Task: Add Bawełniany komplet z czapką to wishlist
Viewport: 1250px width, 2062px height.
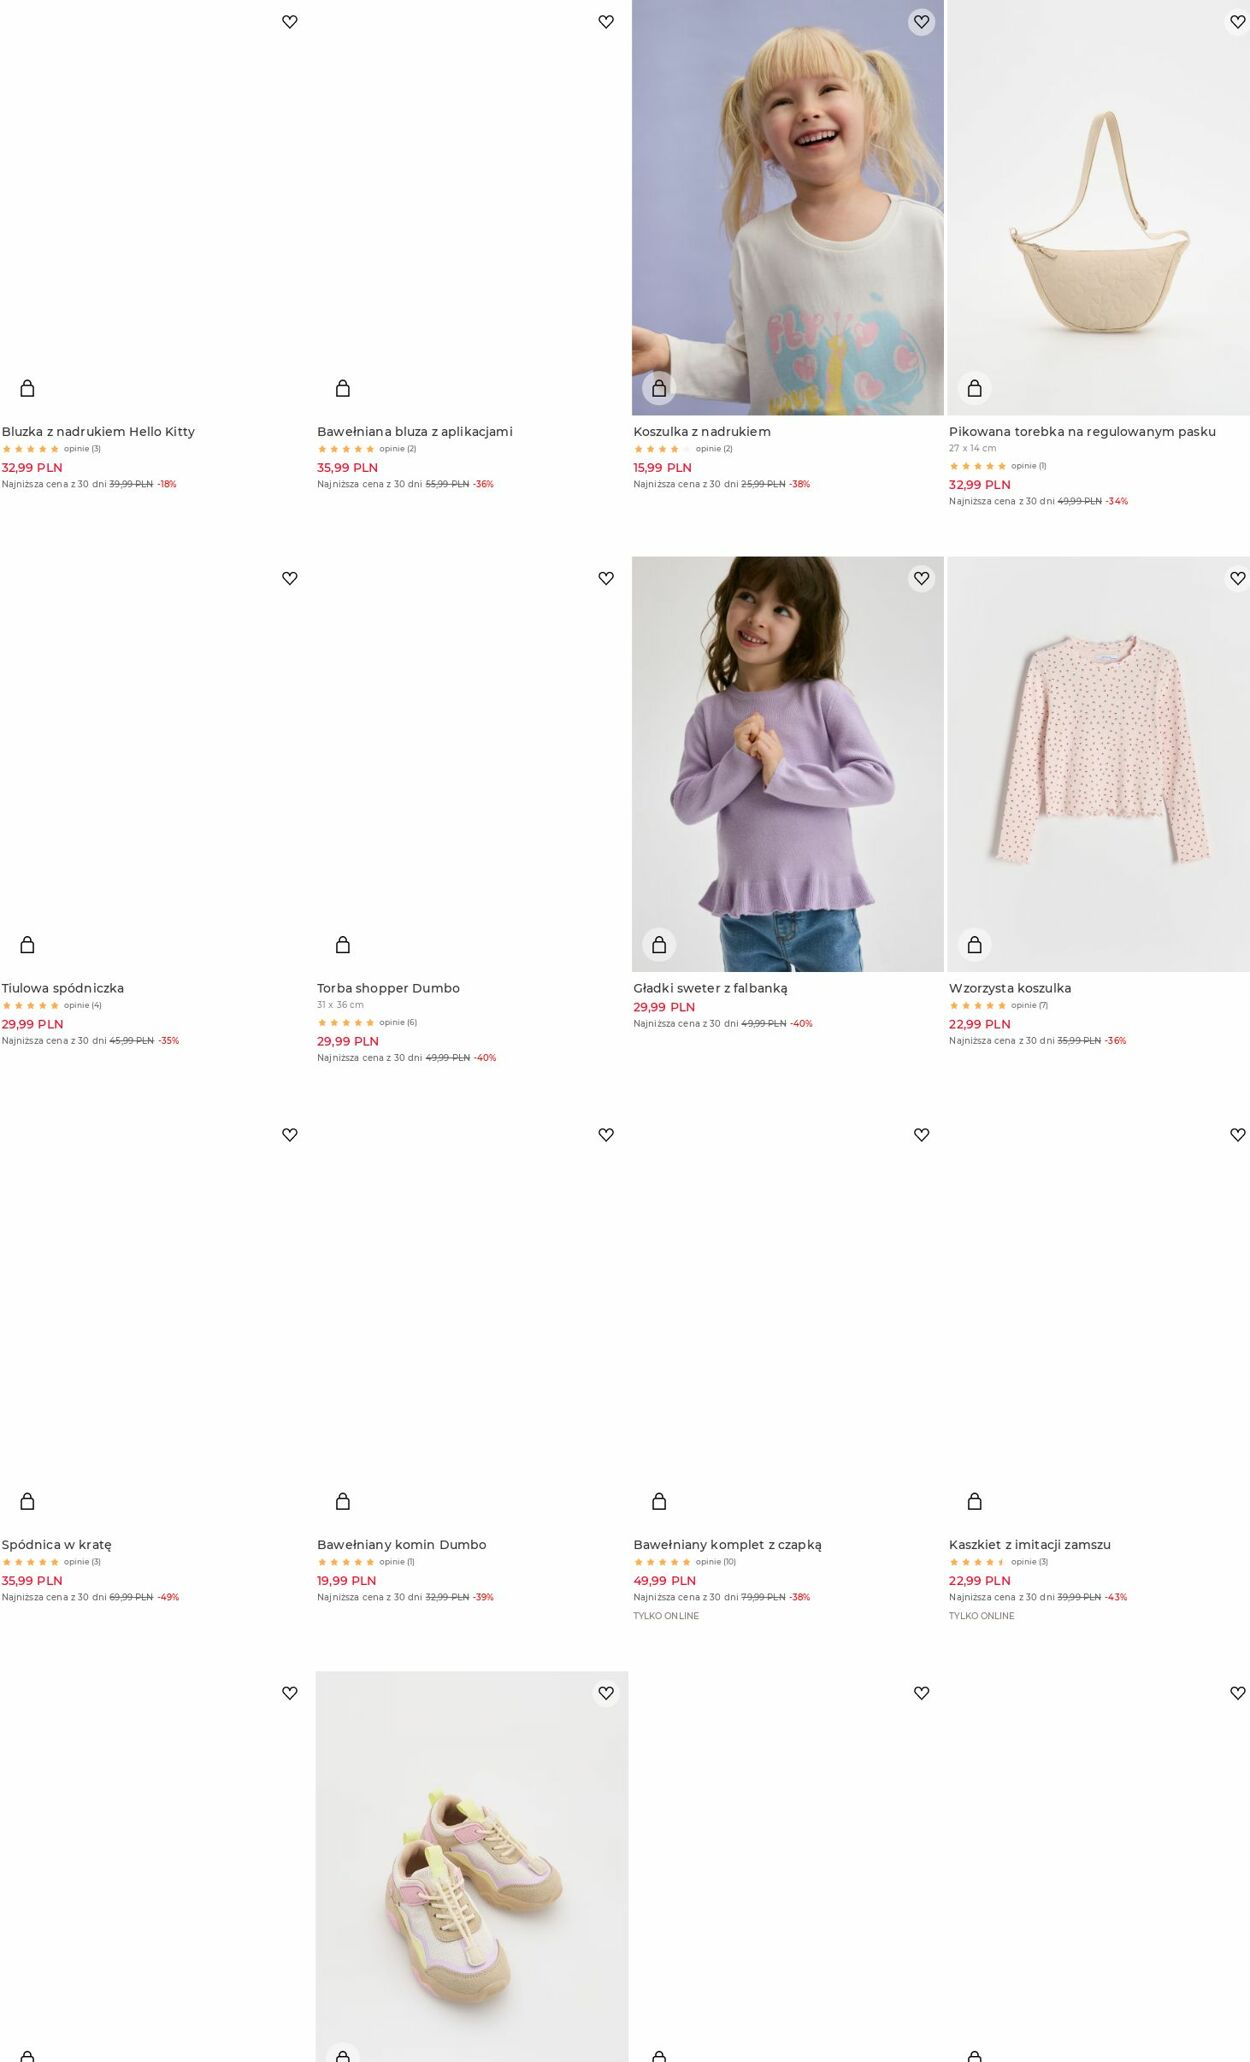Action: [x=922, y=1135]
